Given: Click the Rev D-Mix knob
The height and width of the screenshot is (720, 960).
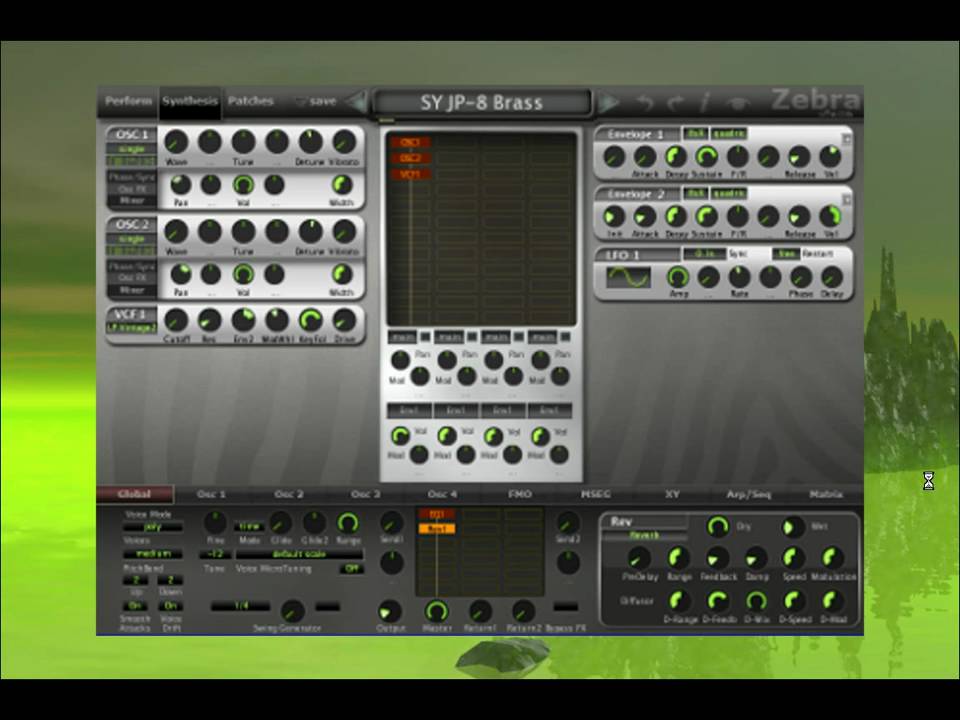Looking at the screenshot, I should pyautogui.click(x=757, y=601).
